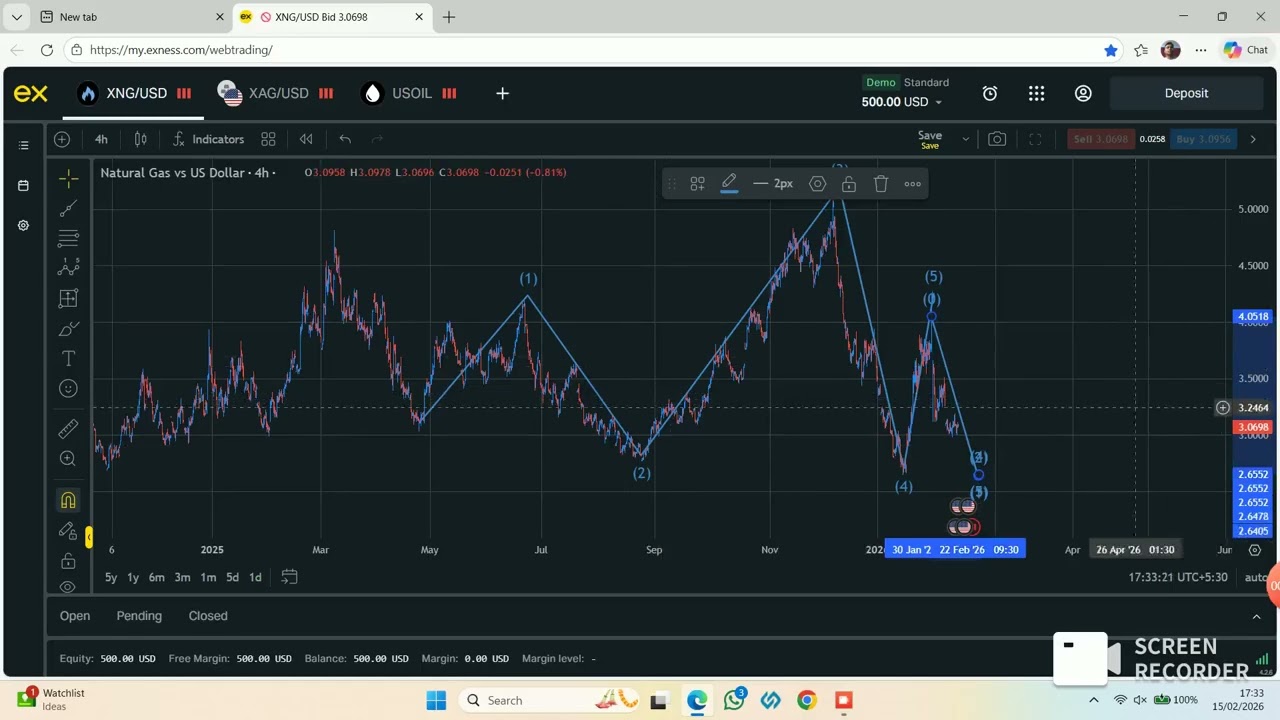Open the Demo Standard account dropdown
The width and height of the screenshot is (1280, 720).
(904, 92)
